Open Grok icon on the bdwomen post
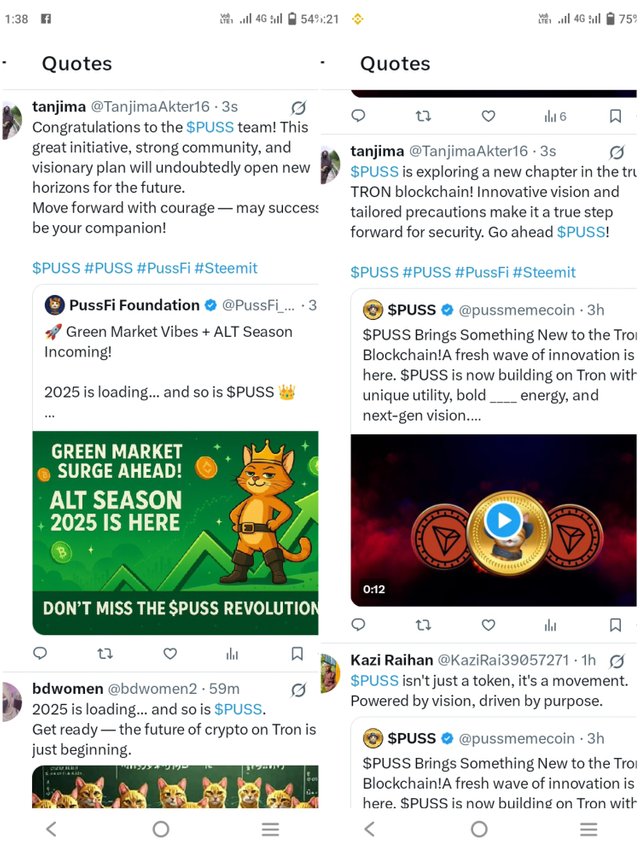The height and width of the screenshot is (853, 640). (x=298, y=690)
